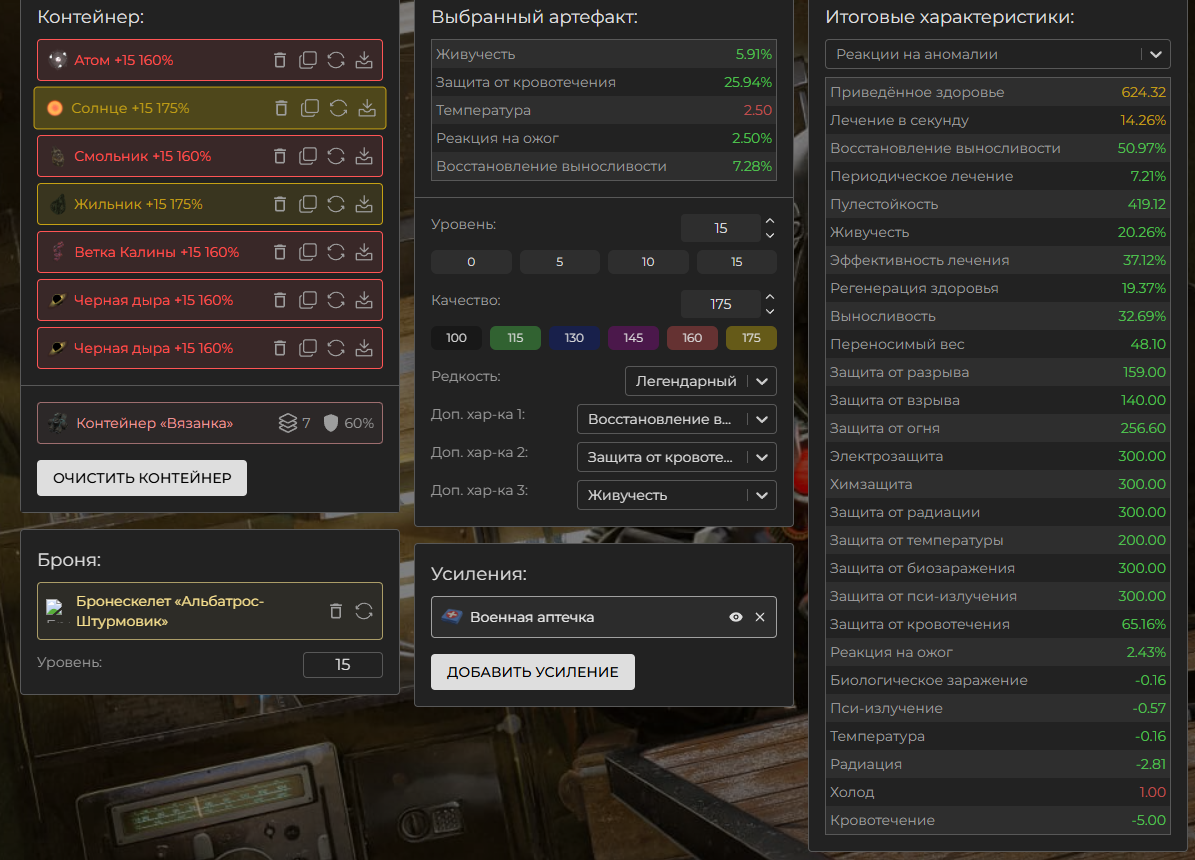Remove the Военная аптечка boost

[x=760, y=618]
